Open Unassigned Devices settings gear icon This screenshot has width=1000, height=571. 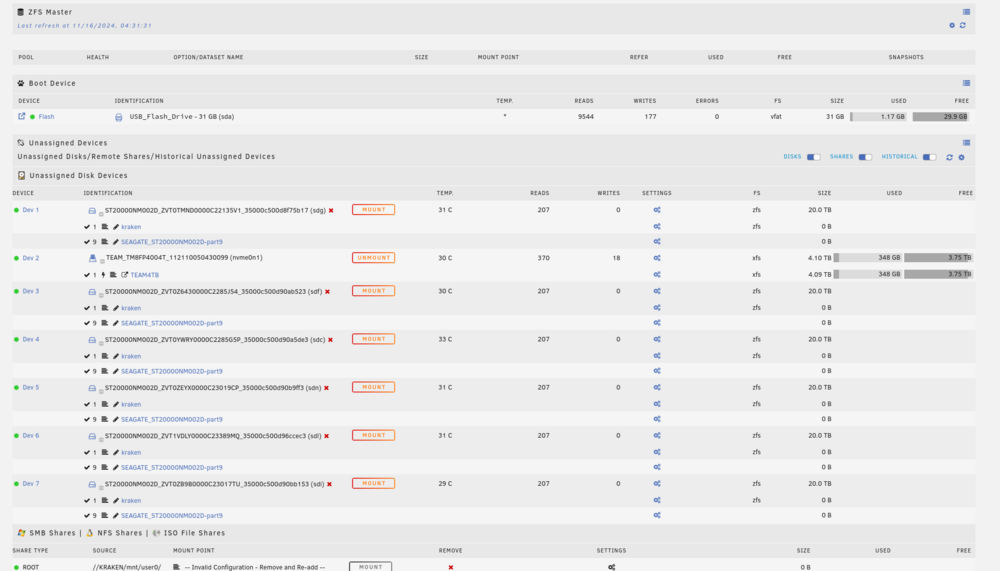click(961, 157)
